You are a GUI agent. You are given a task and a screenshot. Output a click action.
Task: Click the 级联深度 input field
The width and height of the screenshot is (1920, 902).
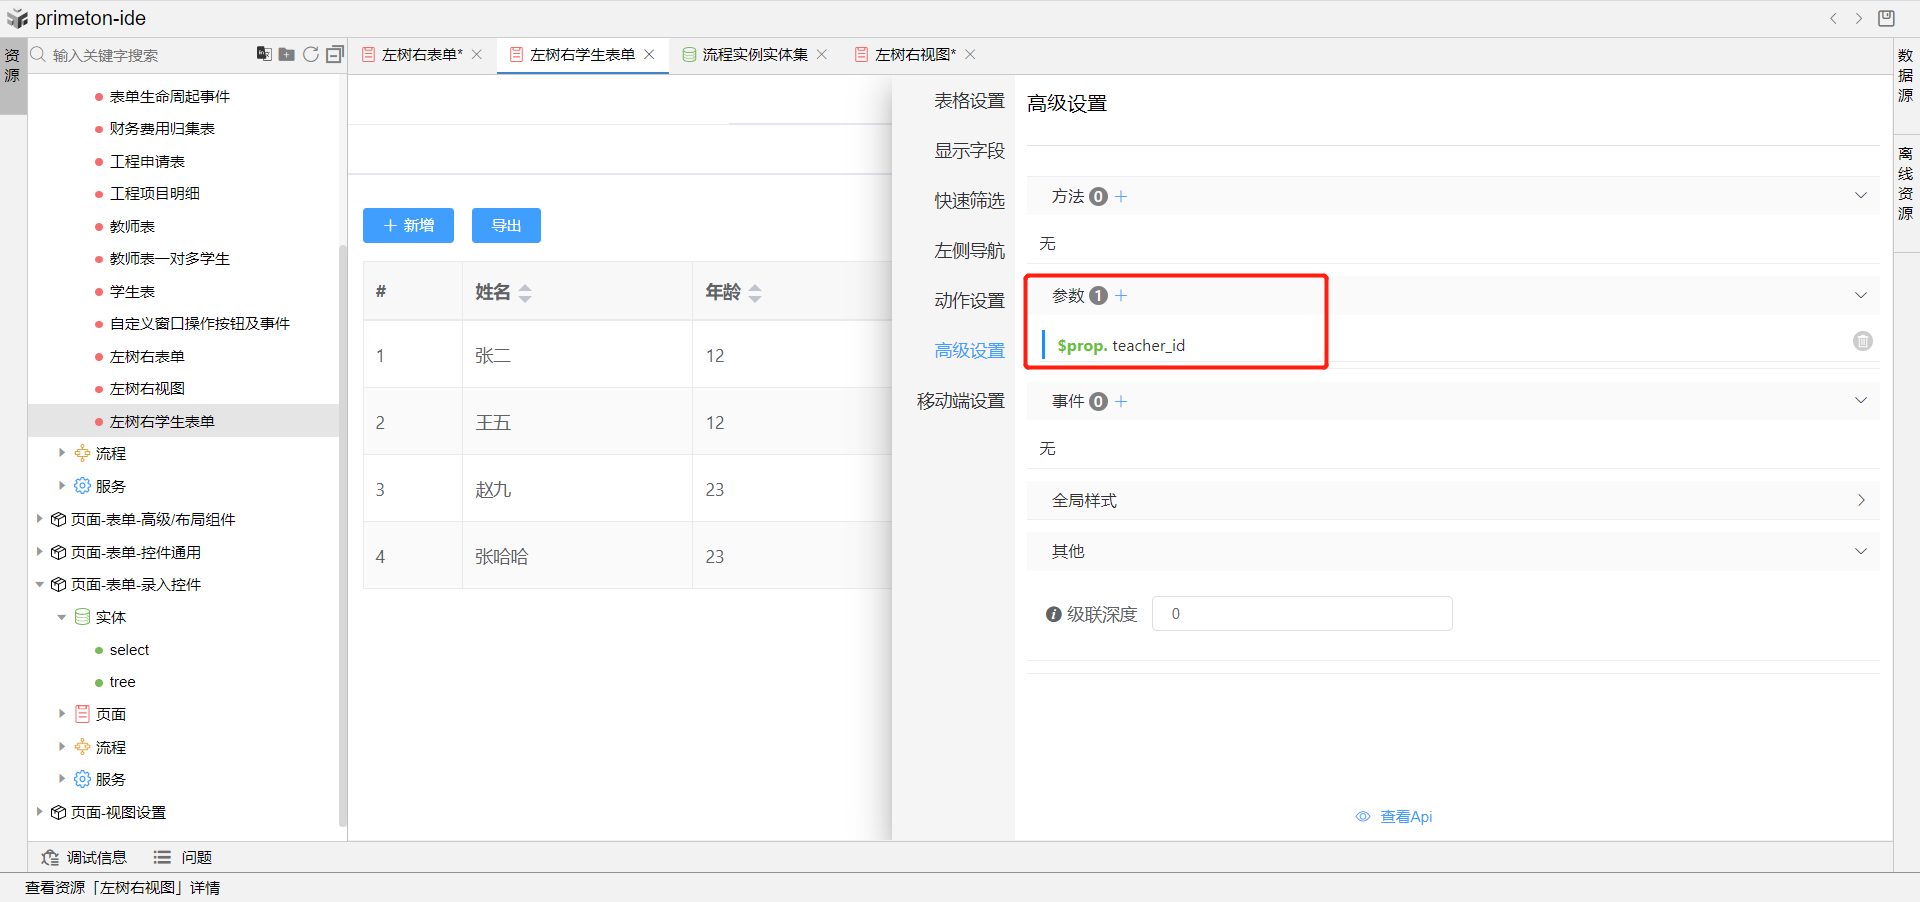click(1301, 614)
